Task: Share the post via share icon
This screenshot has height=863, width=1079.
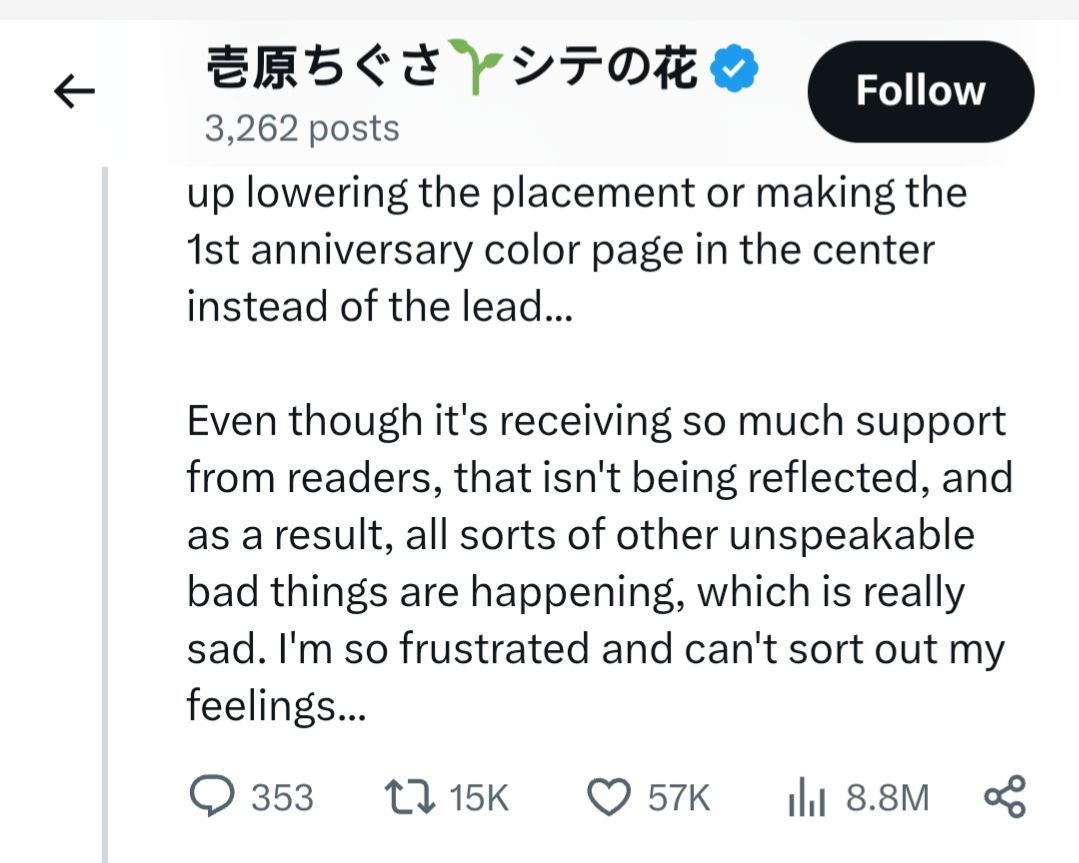Action: click(x=1005, y=796)
